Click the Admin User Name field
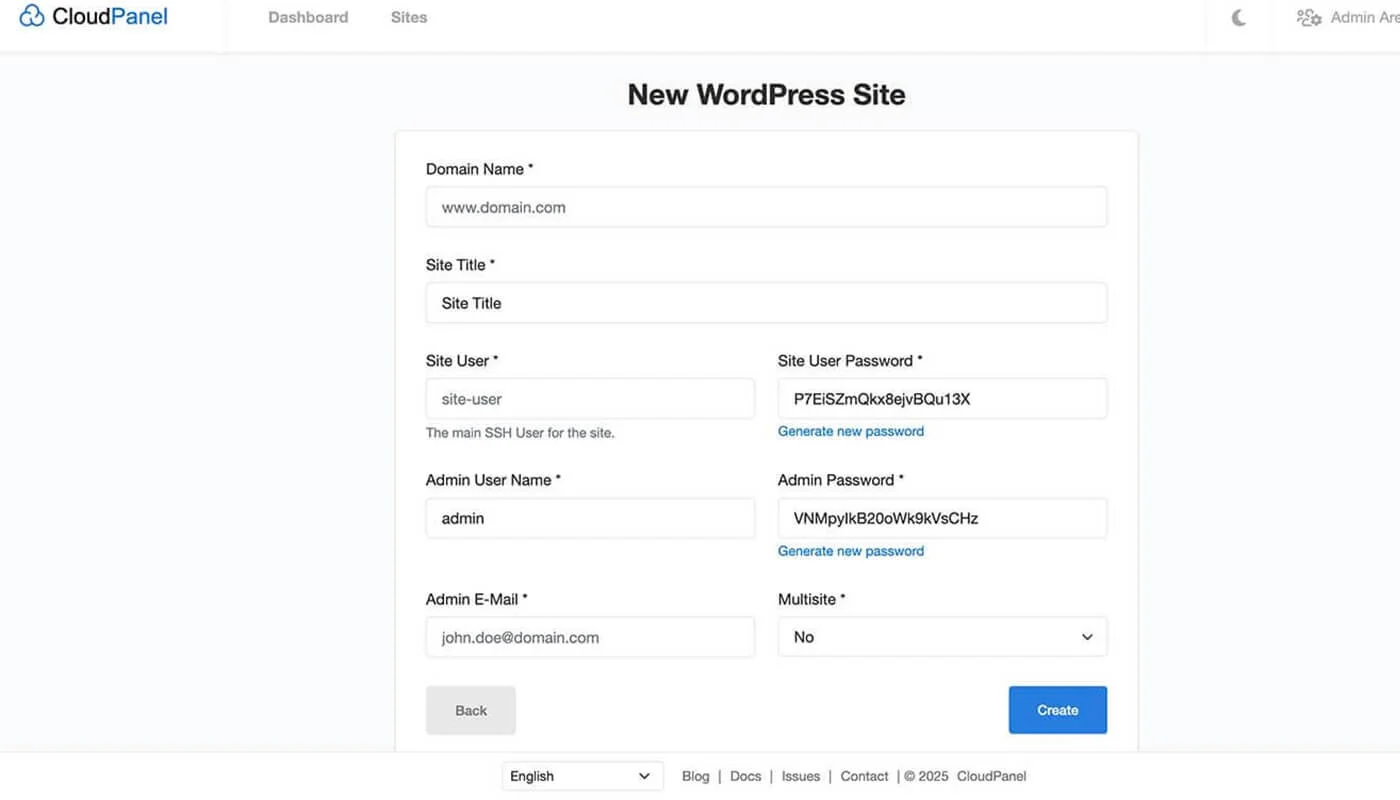Image resolution: width=1400 pixels, height=800 pixels. pos(590,518)
